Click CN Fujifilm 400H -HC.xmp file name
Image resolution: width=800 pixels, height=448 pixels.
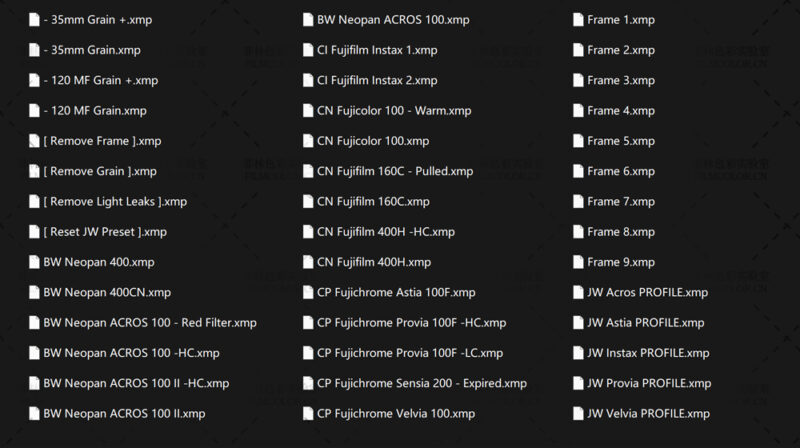(x=385, y=232)
